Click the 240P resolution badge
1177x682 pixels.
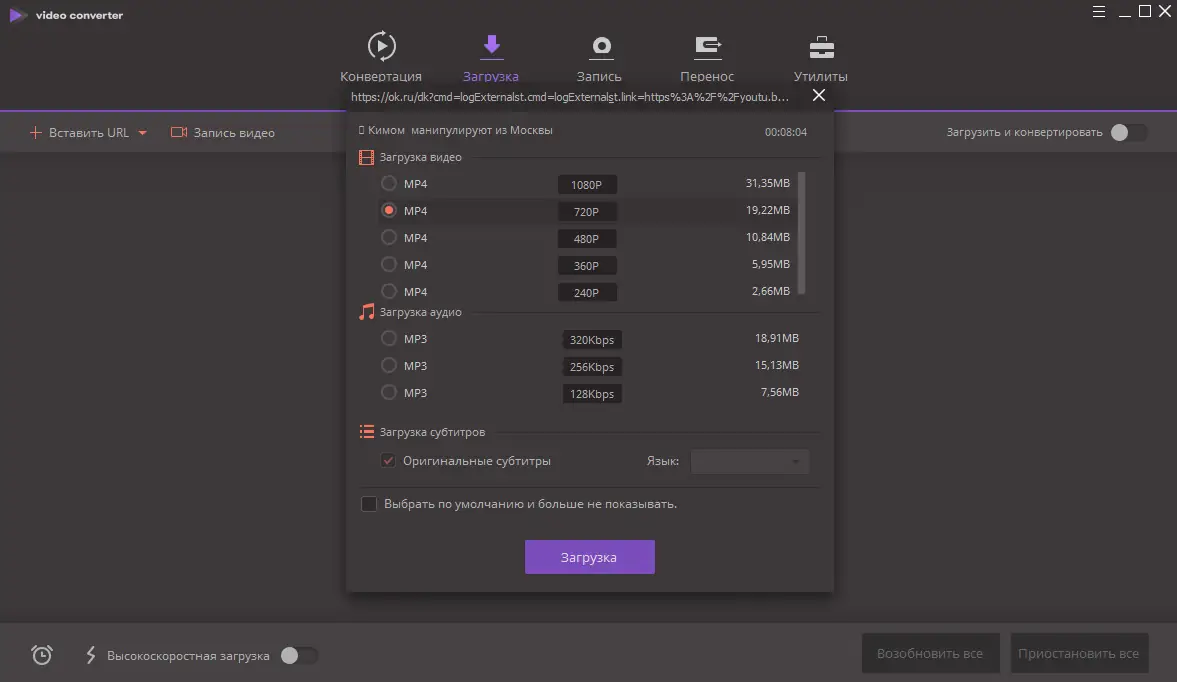tap(587, 293)
